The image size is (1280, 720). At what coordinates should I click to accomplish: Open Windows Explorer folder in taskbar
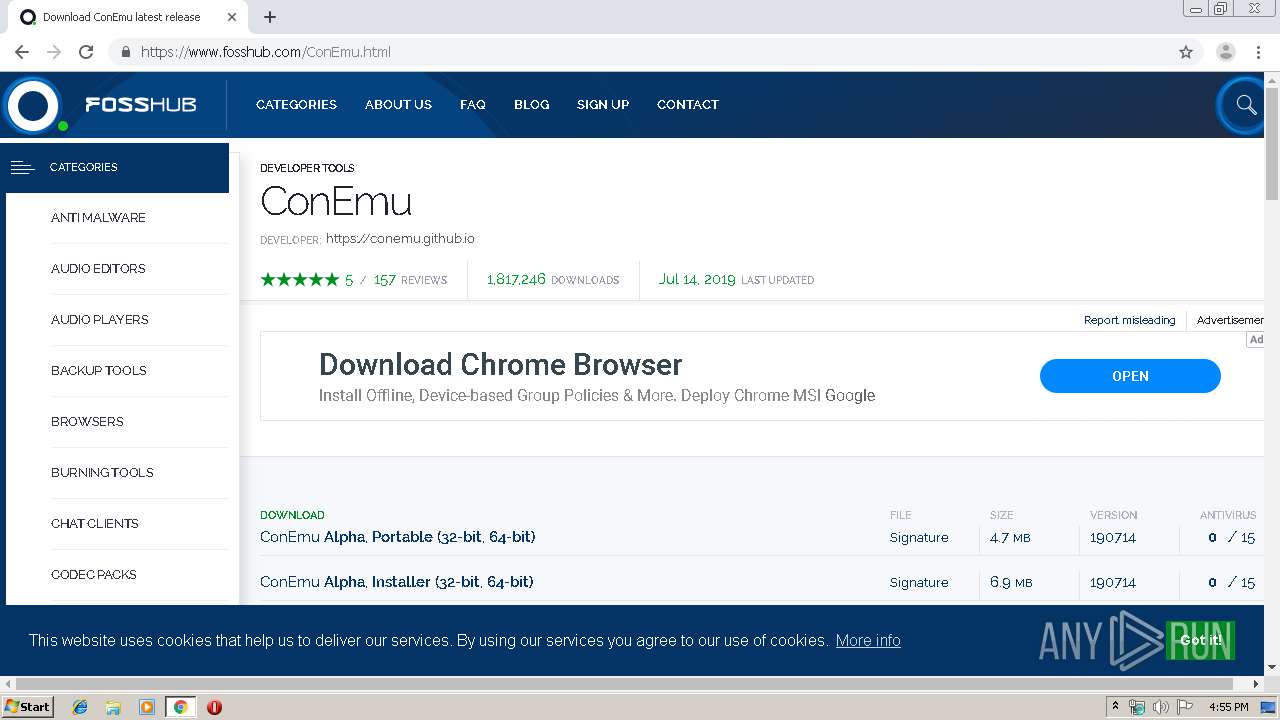(x=113, y=707)
